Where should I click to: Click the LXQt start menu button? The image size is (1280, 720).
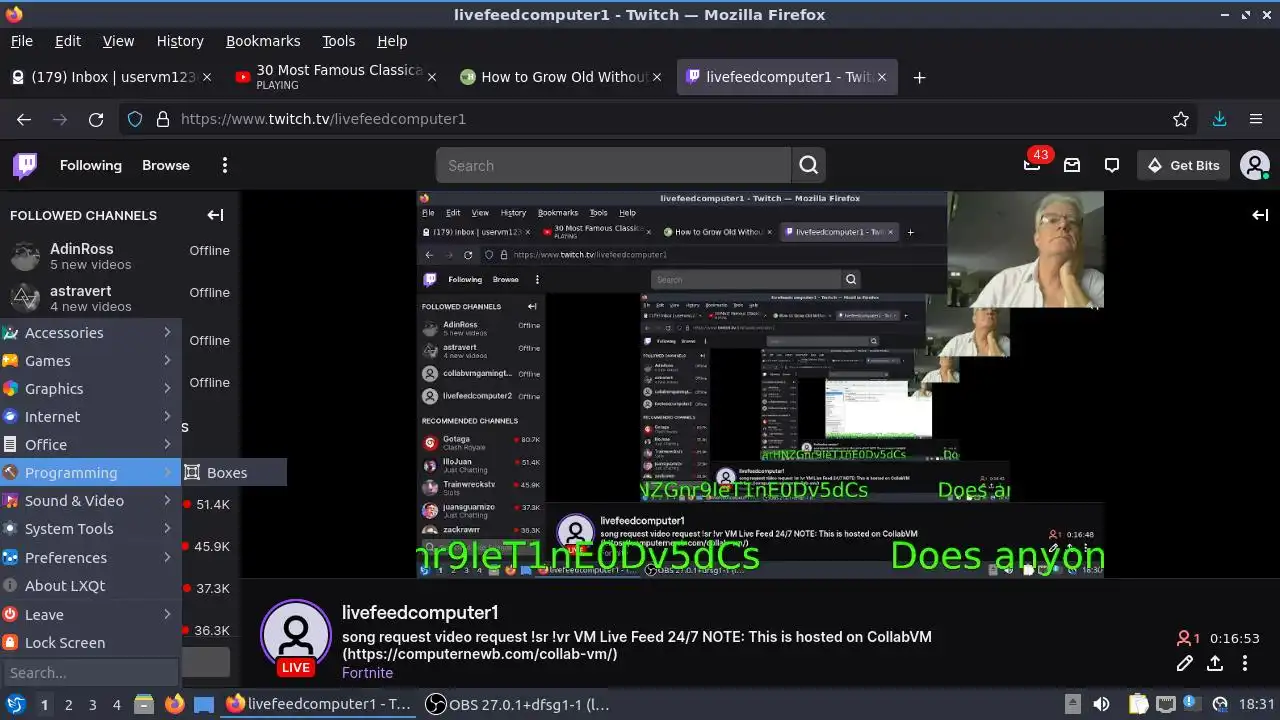pos(16,704)
